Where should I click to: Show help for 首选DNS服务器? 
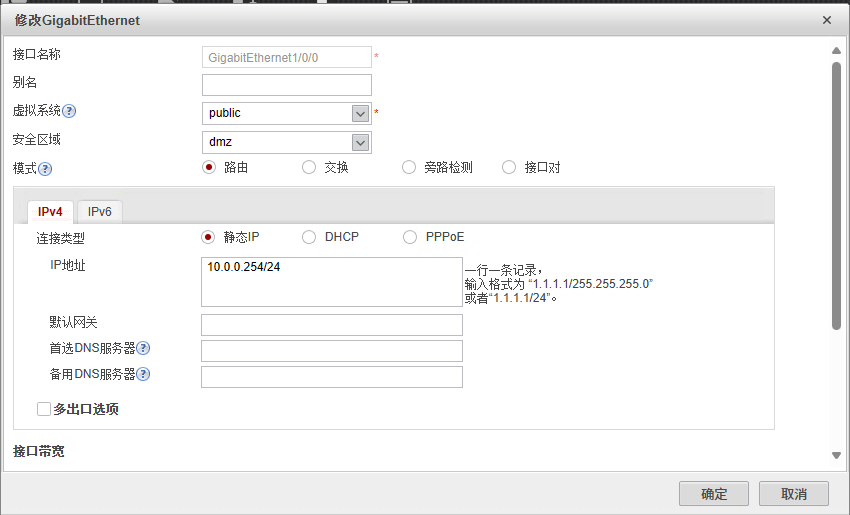(x=143, y=348)
